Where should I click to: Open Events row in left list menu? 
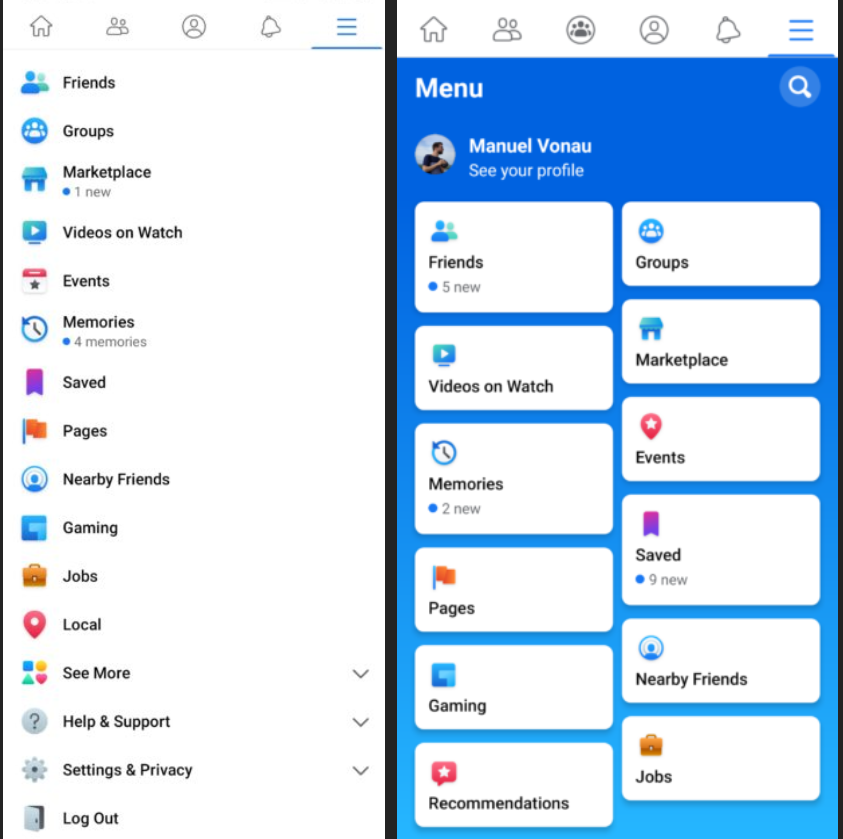[194, 281]
